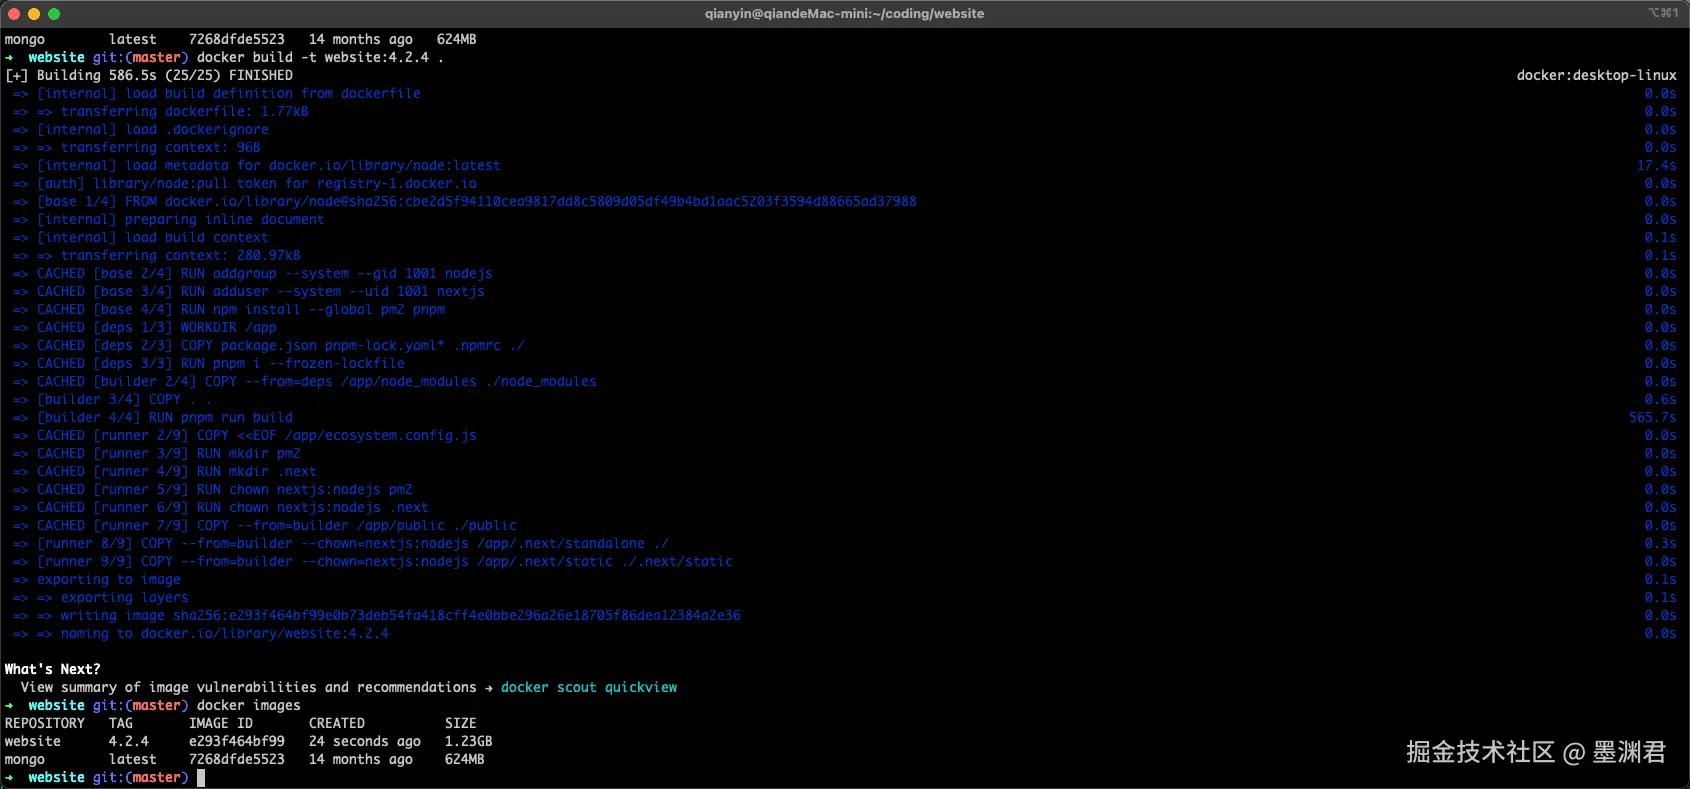Click the 'docker images' command text

[x=248, y=705]
